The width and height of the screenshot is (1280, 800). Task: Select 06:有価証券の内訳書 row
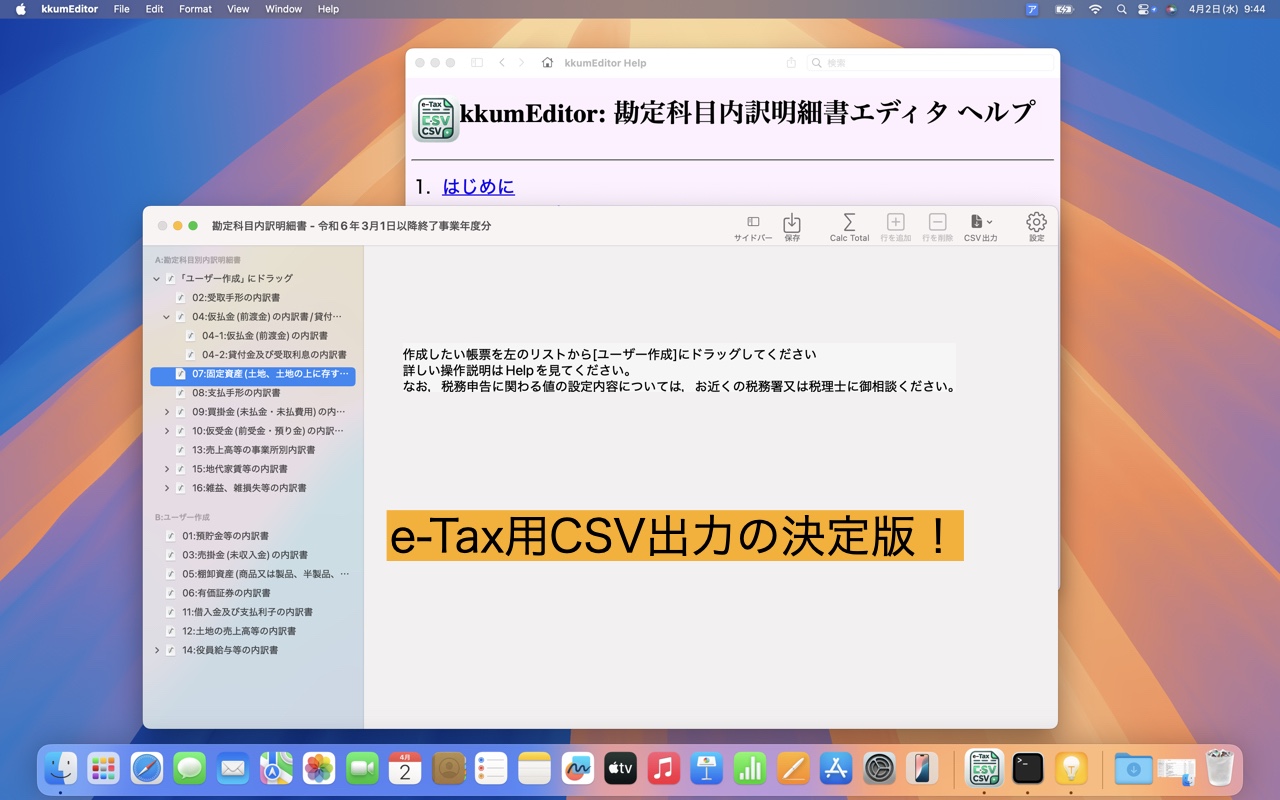[x=253, y=593]
